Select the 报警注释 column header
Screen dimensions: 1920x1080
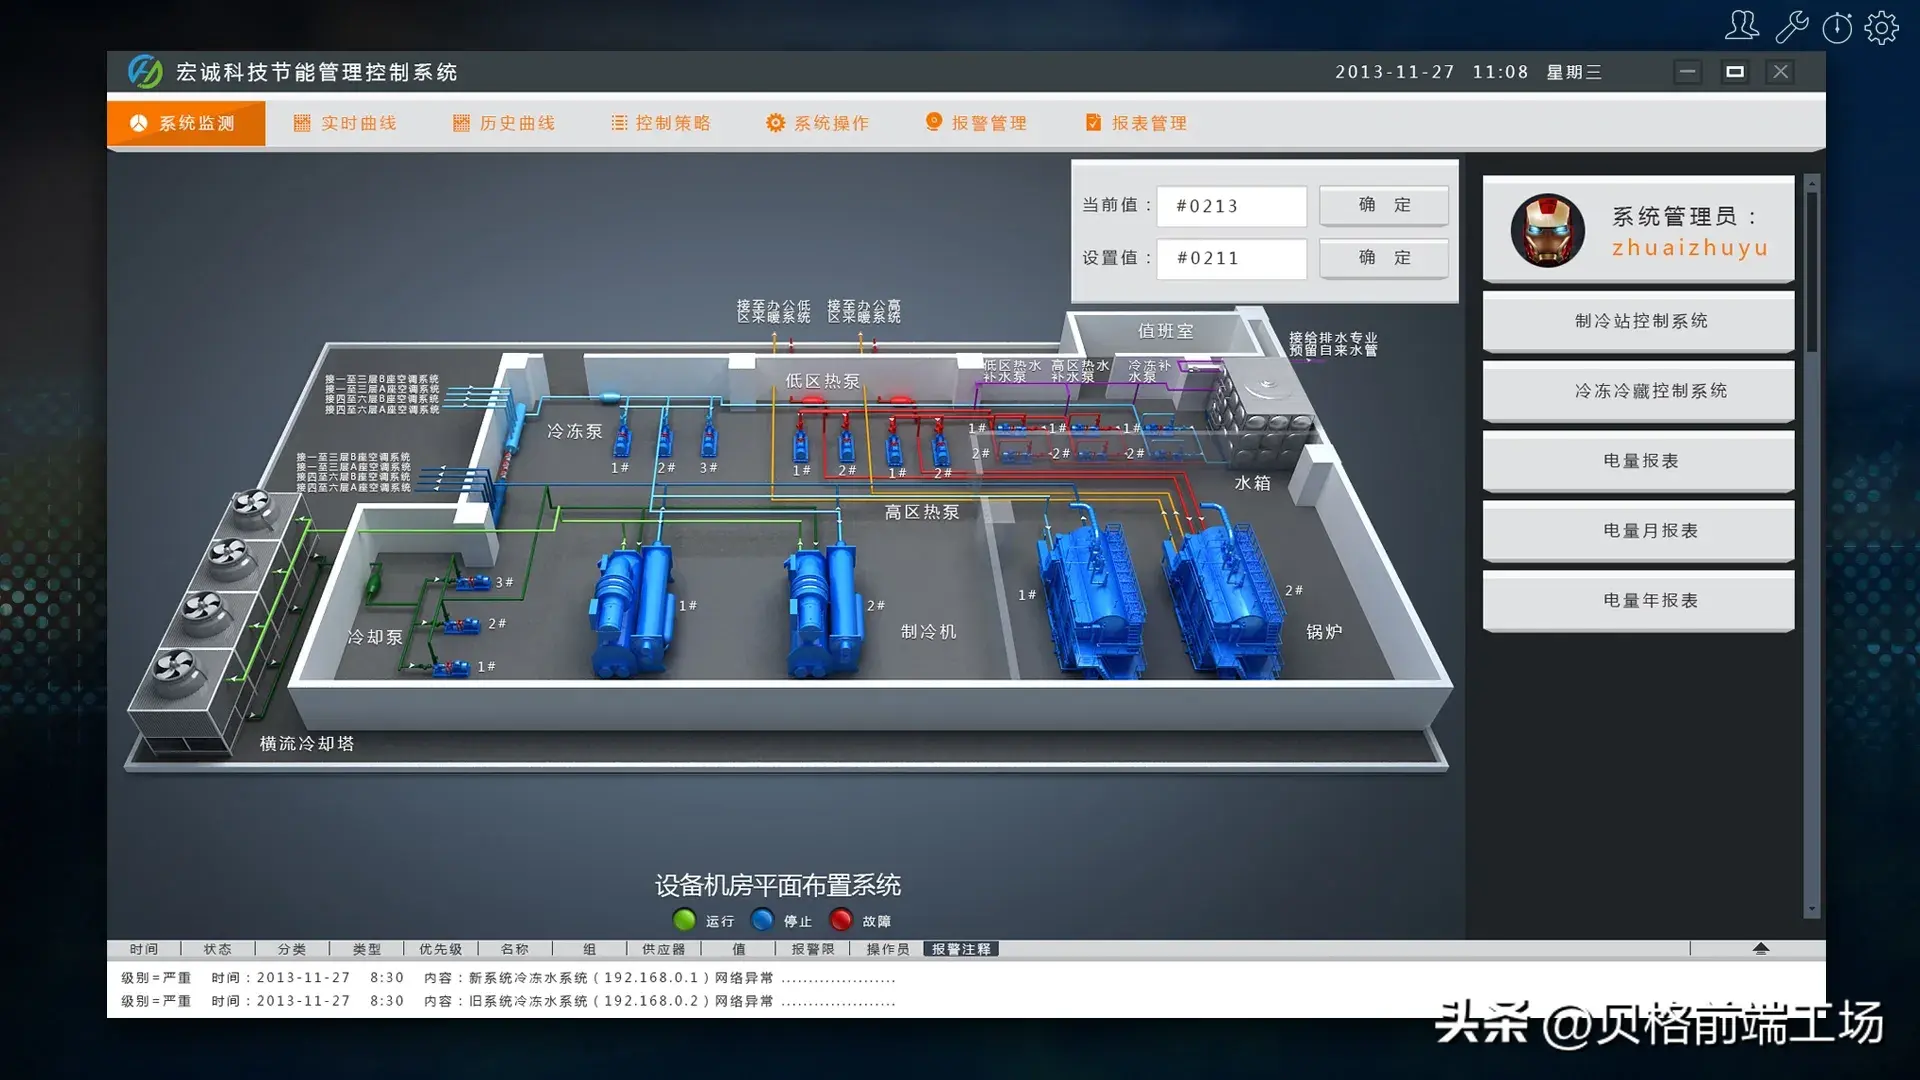[x=961, y=949]
